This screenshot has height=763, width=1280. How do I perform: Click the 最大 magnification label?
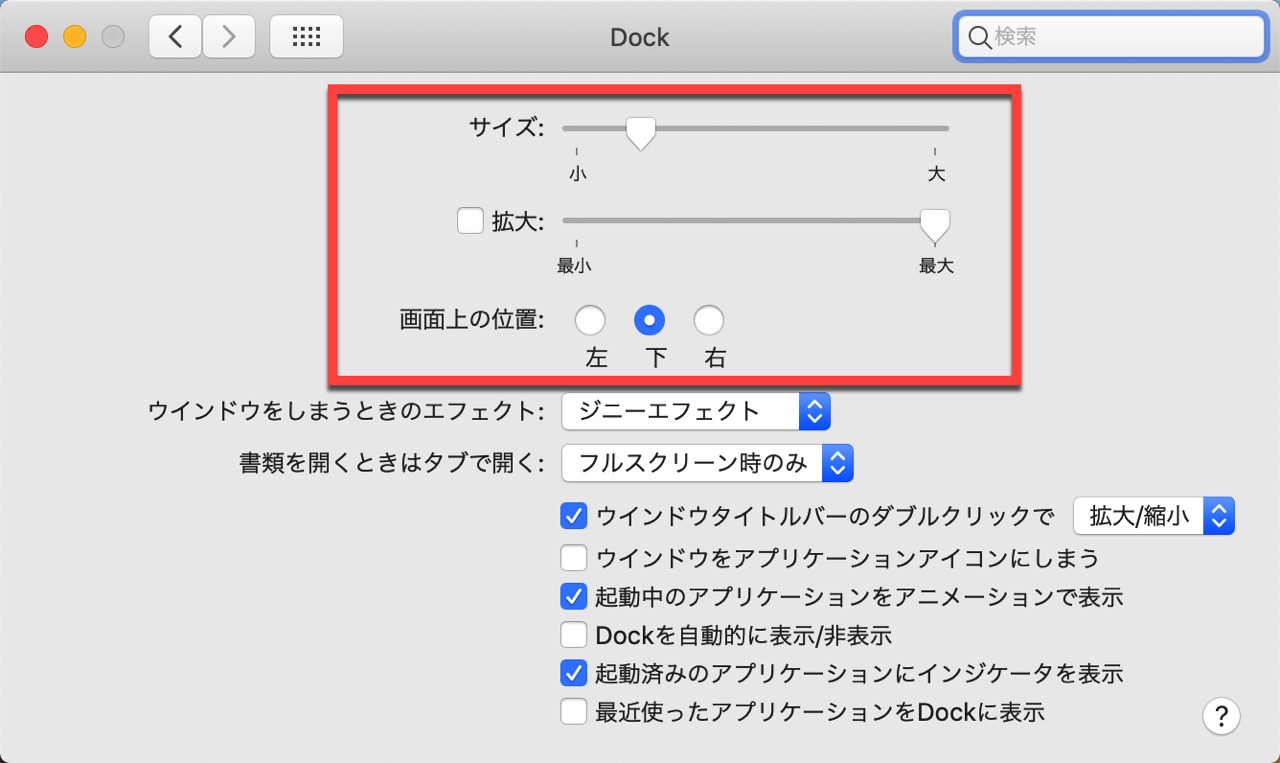[x=937, y=266]
